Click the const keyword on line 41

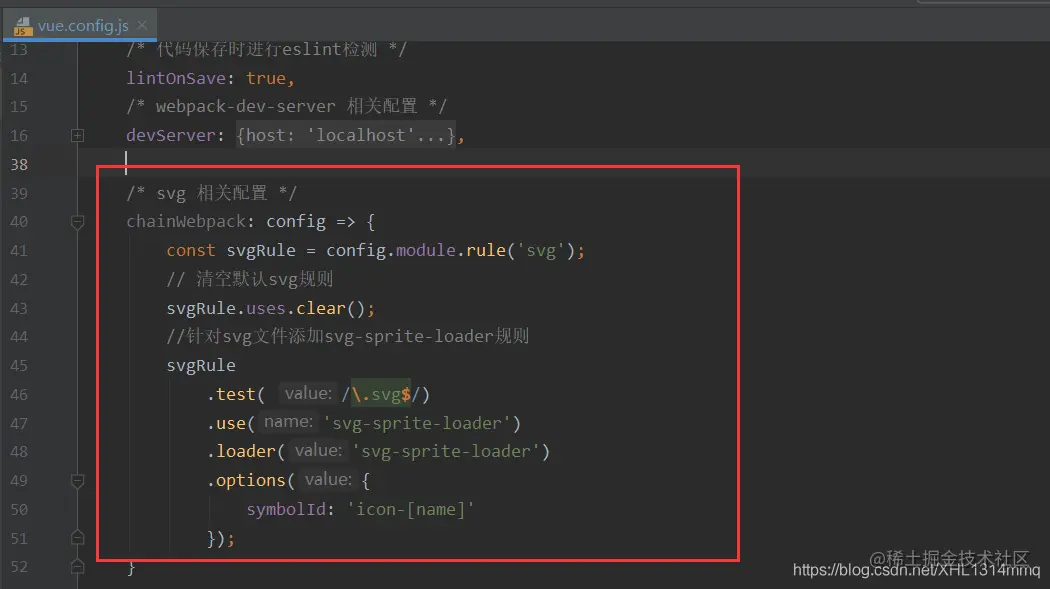click(191, 250)
